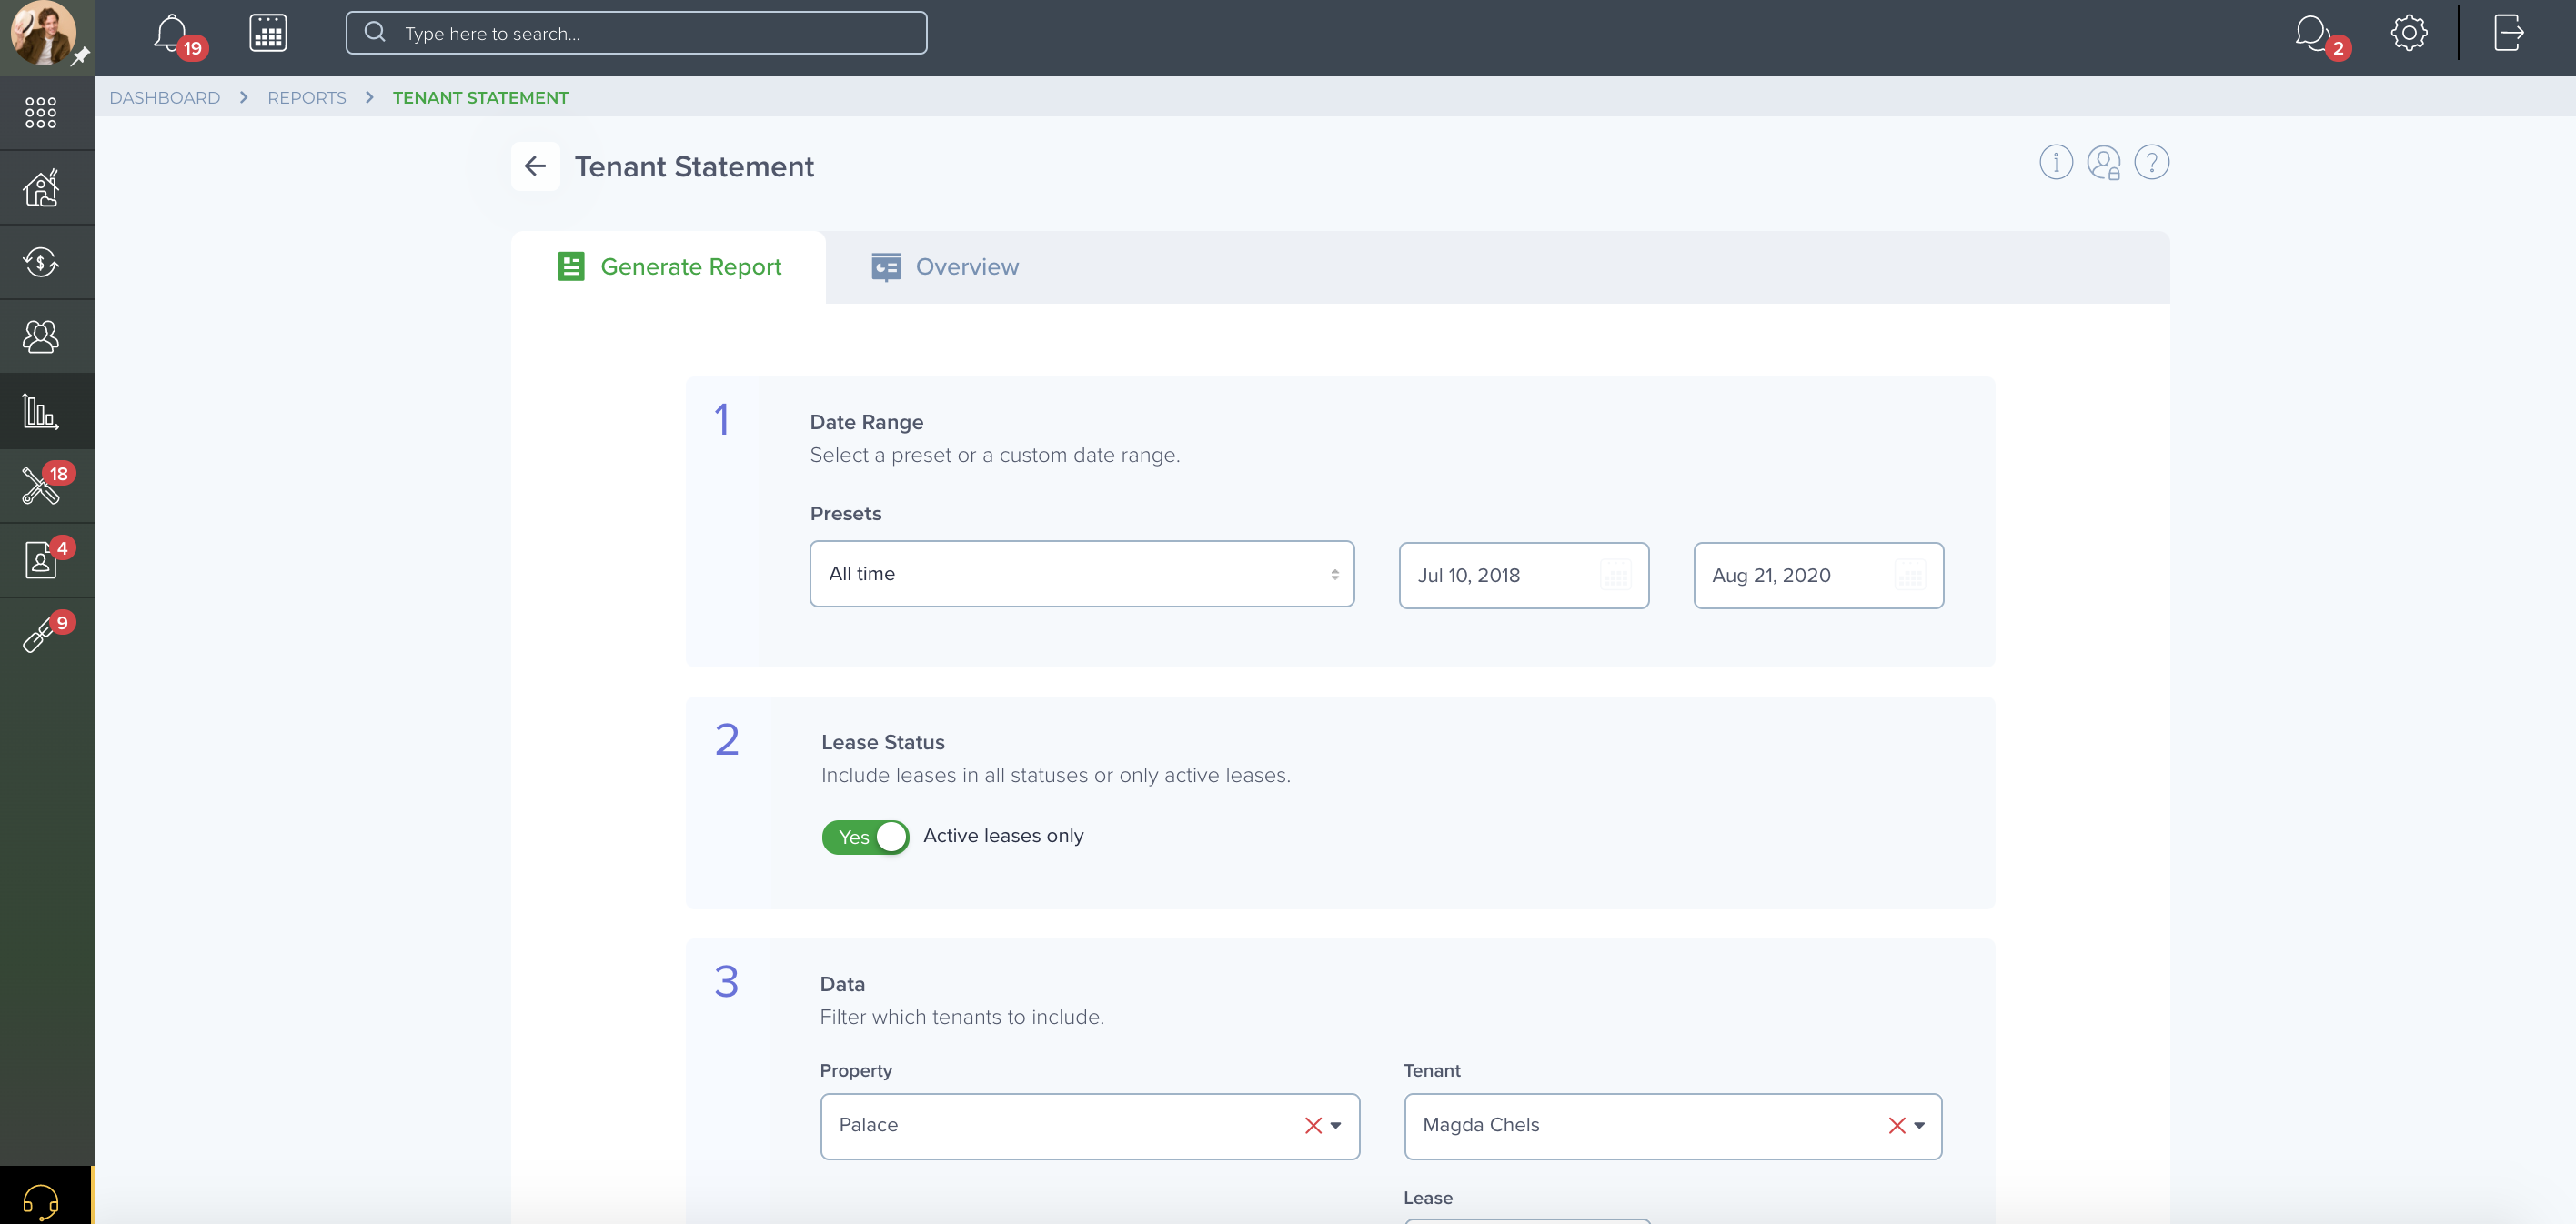Click the user lock permissions icon
This screenshot has width=2576, height=1224.
[2104, 162]
